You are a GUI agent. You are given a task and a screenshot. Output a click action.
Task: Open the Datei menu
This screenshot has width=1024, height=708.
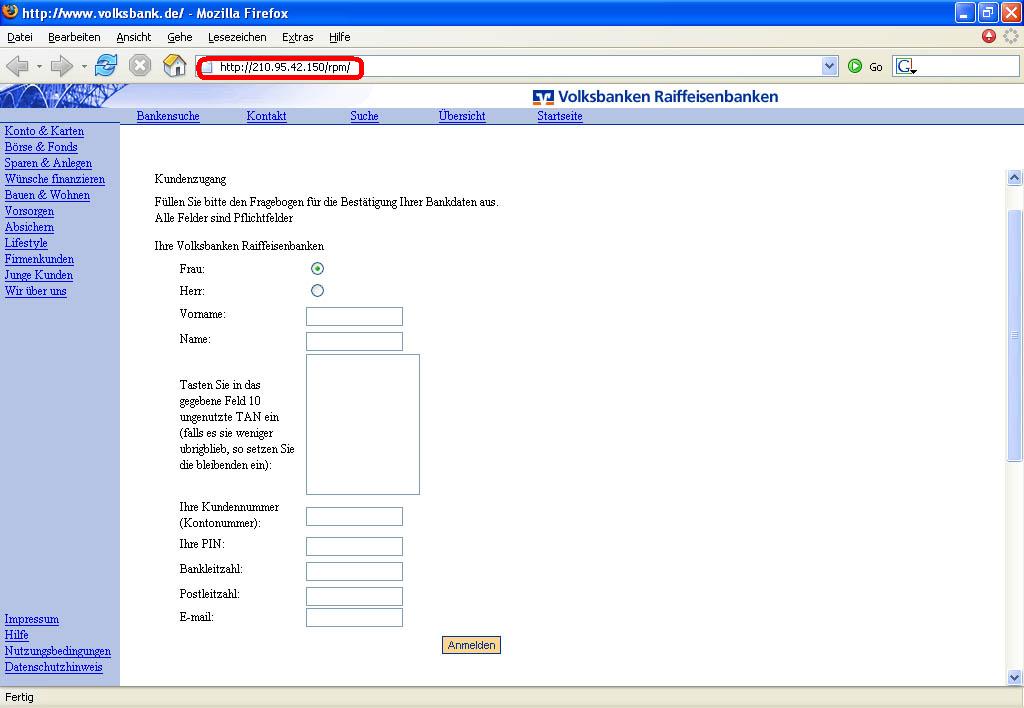[x=20, y=37]
